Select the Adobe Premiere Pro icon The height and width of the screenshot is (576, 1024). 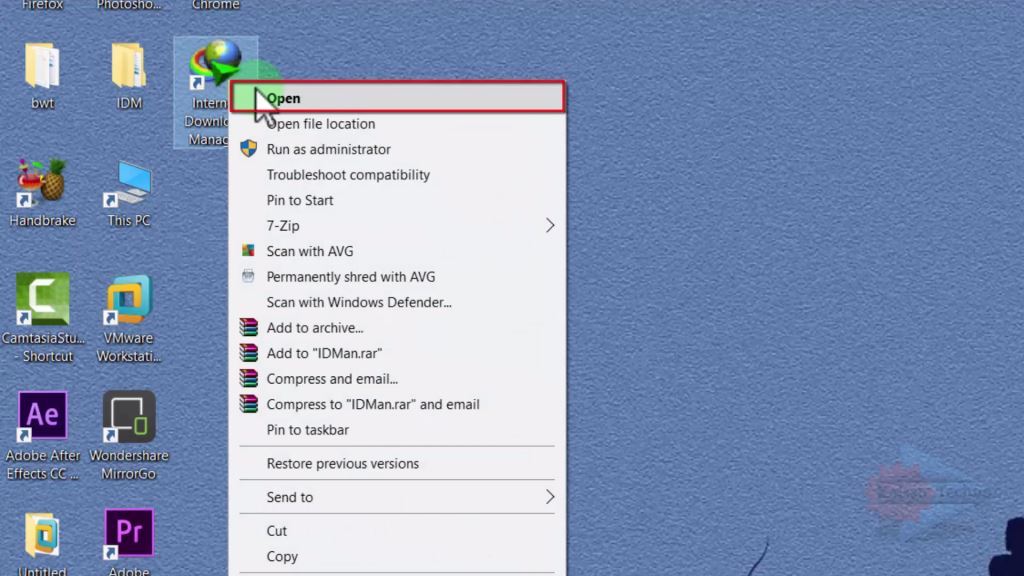129,534
